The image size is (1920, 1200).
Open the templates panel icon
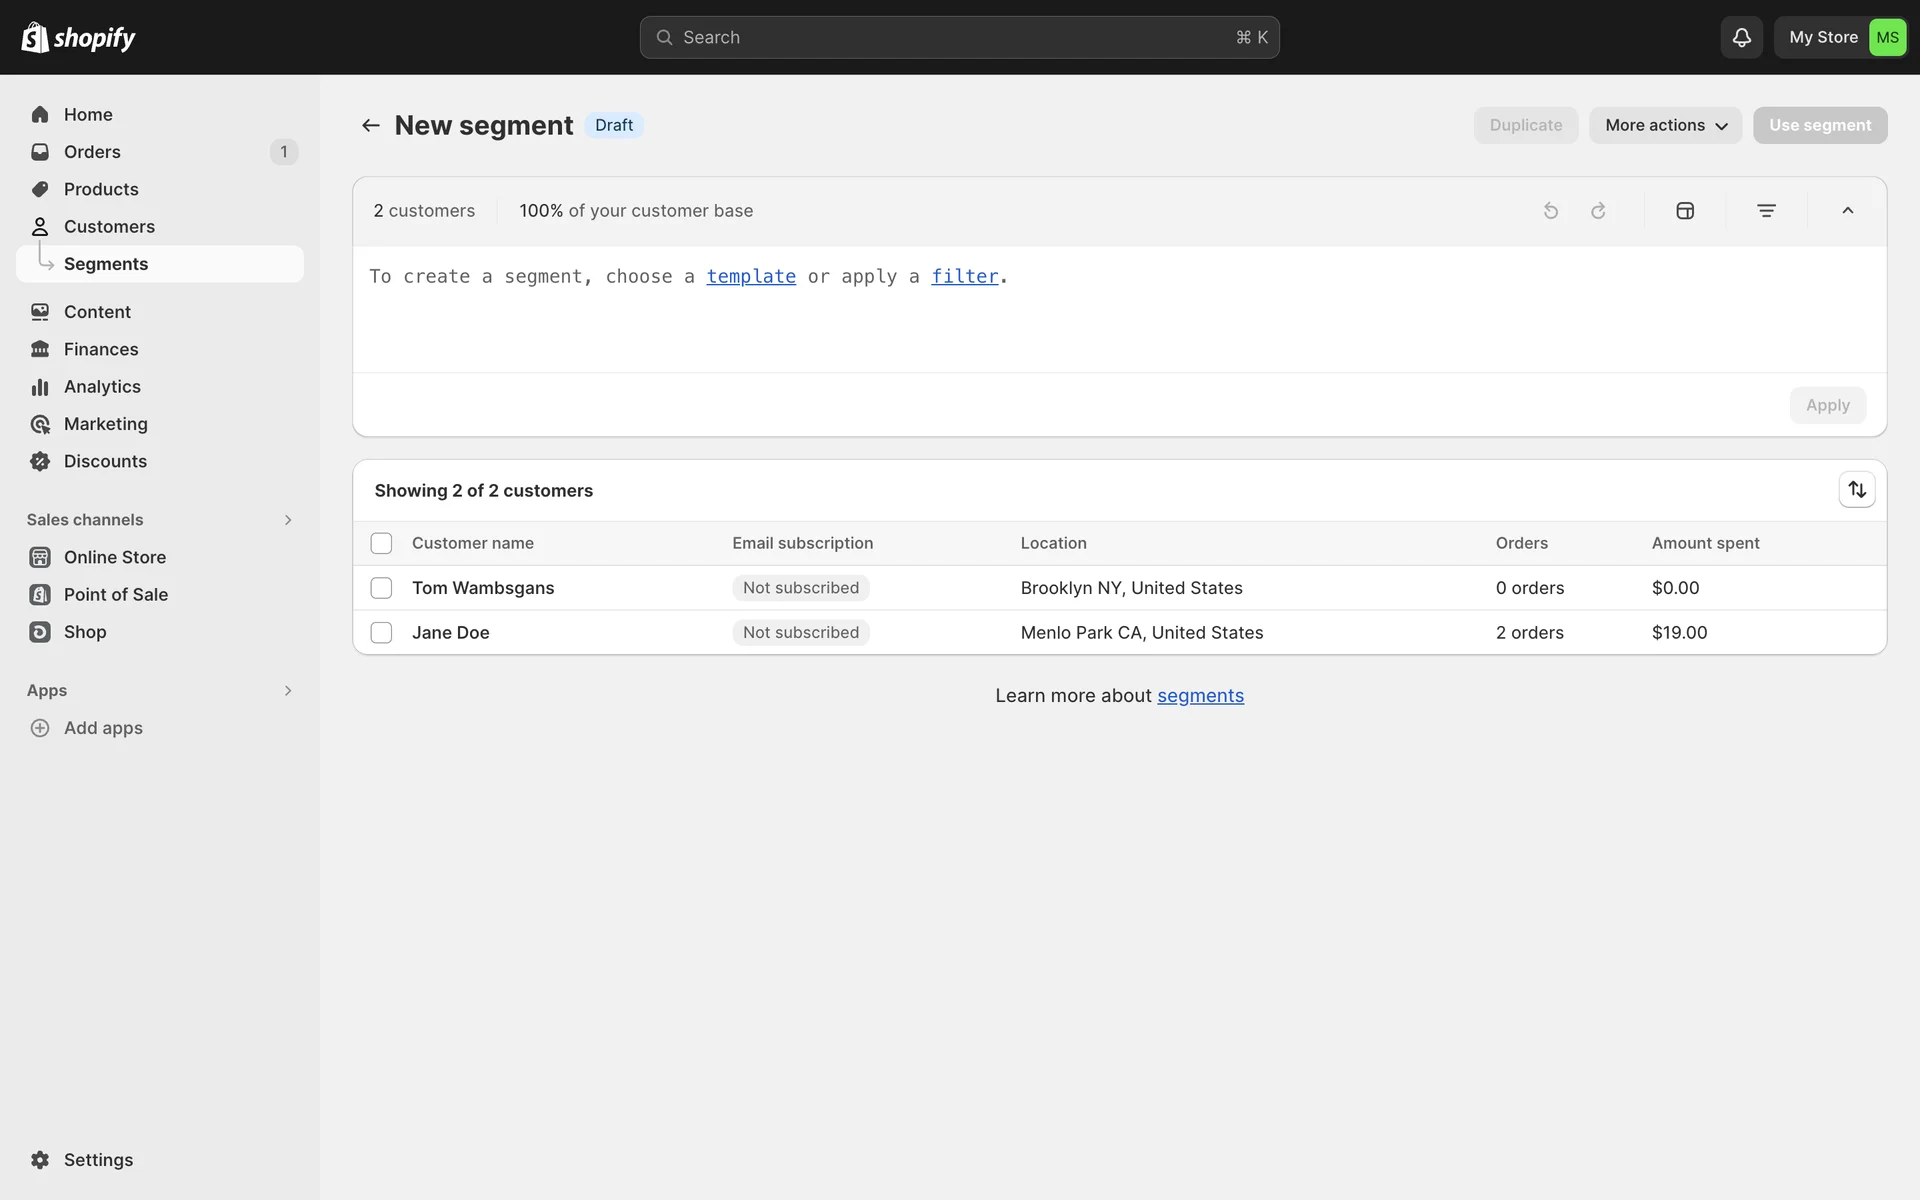click(x=1685, y=211)
